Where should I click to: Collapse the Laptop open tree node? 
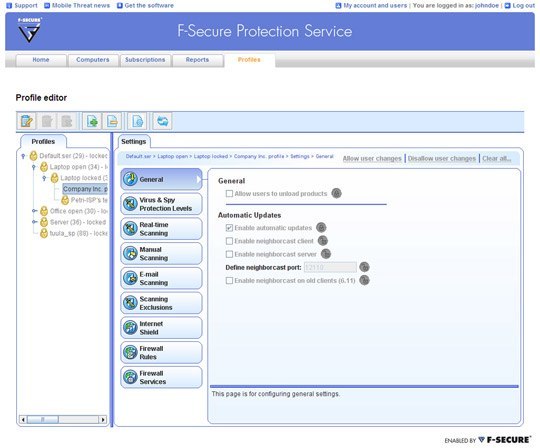coord(34,167)
